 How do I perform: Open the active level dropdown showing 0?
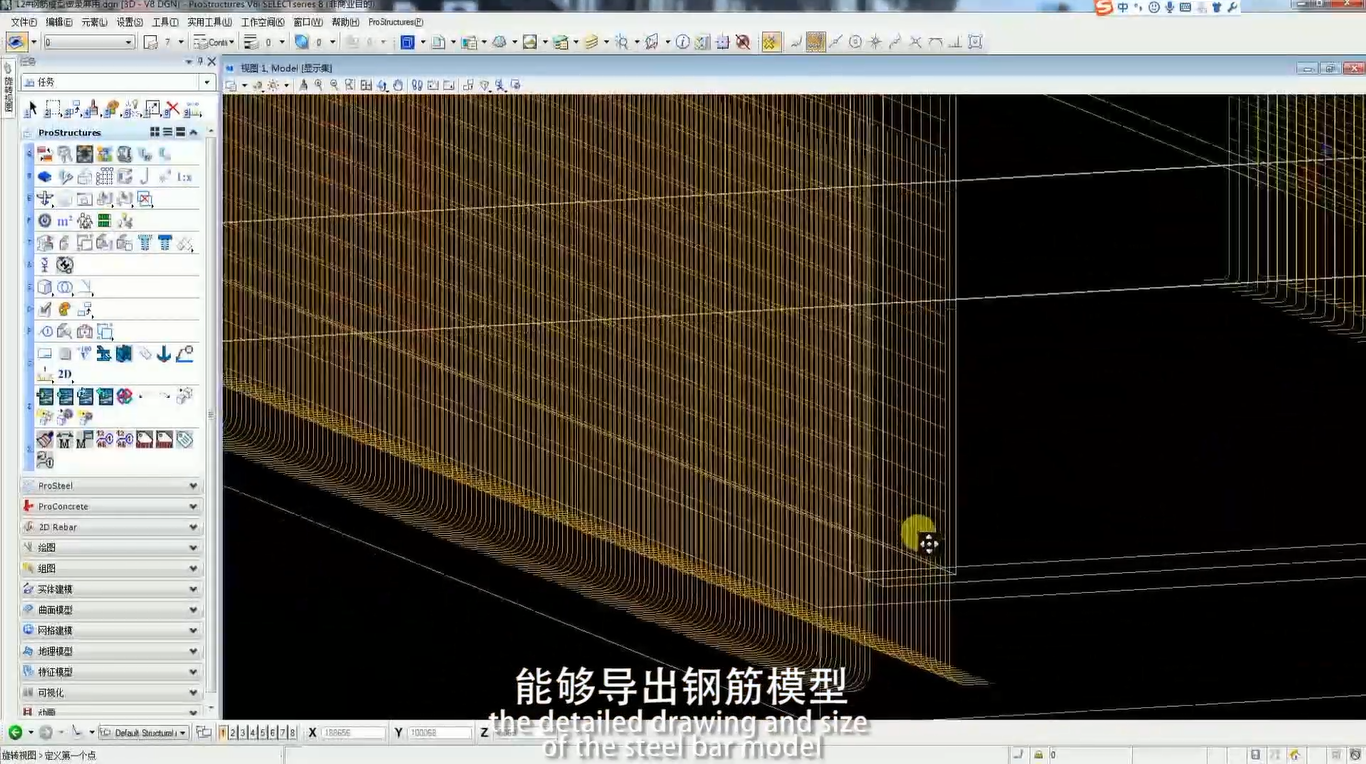[x=88, y=42]
